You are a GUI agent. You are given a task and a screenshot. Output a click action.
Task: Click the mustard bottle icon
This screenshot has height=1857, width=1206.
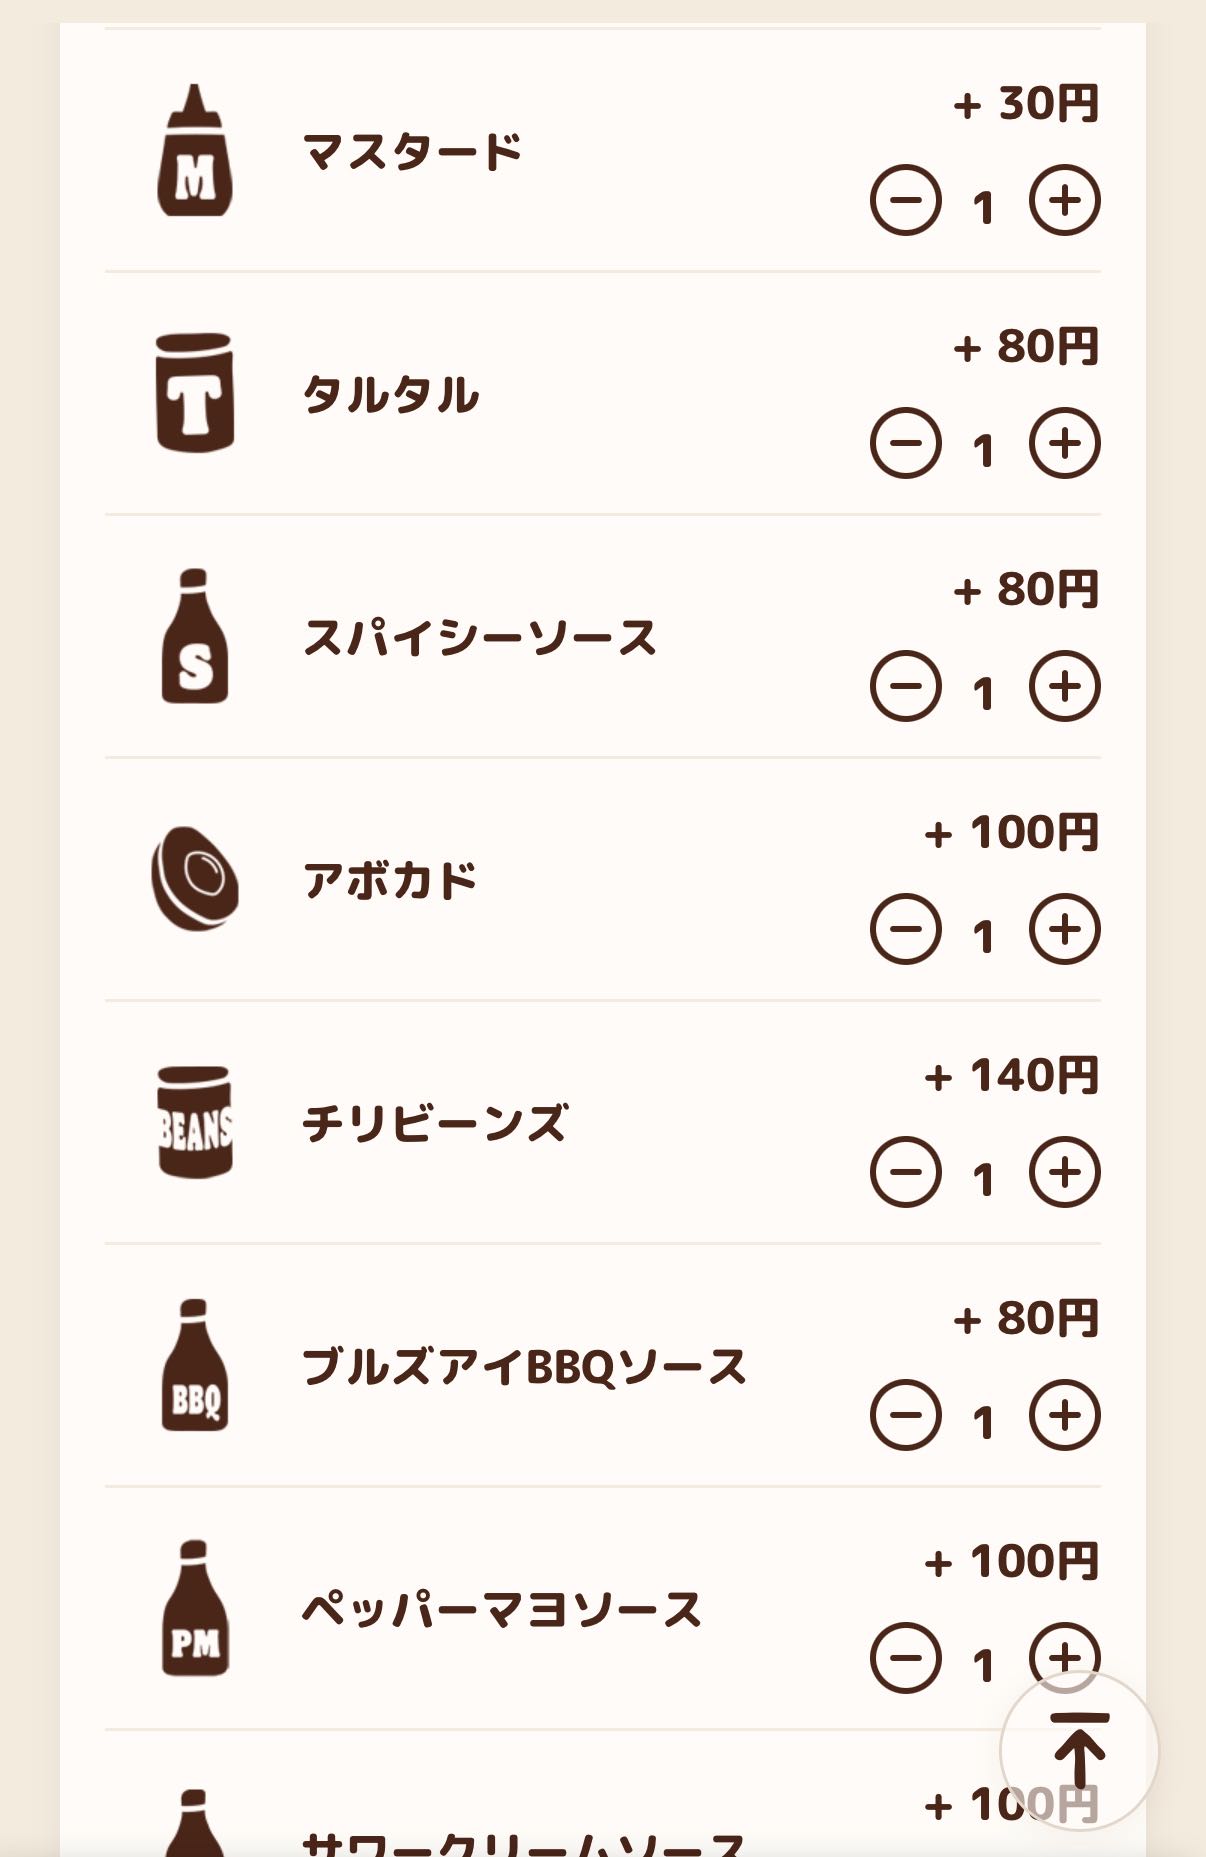click(x=195, y=152)
